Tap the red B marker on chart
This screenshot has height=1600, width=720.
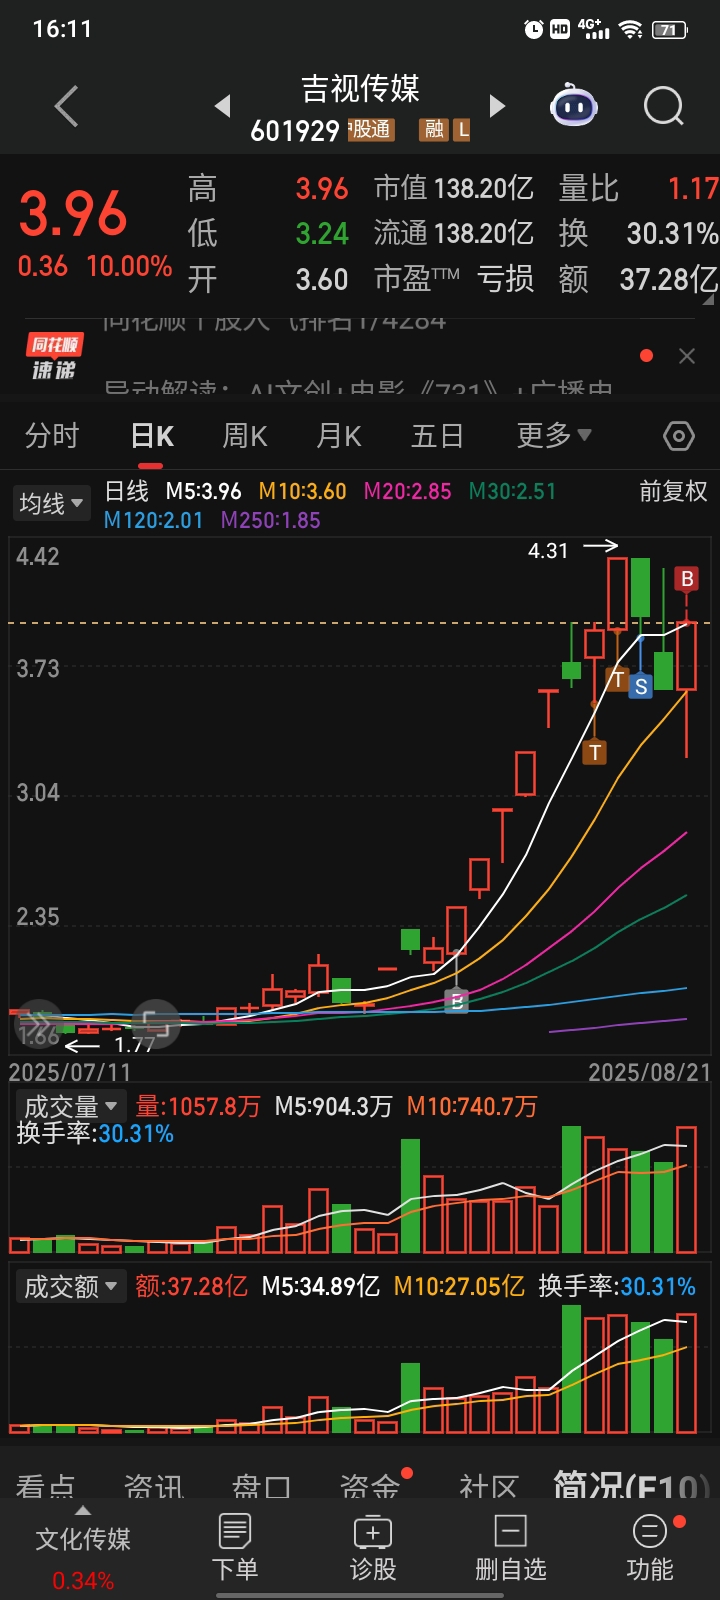click(x=687, y=578)
